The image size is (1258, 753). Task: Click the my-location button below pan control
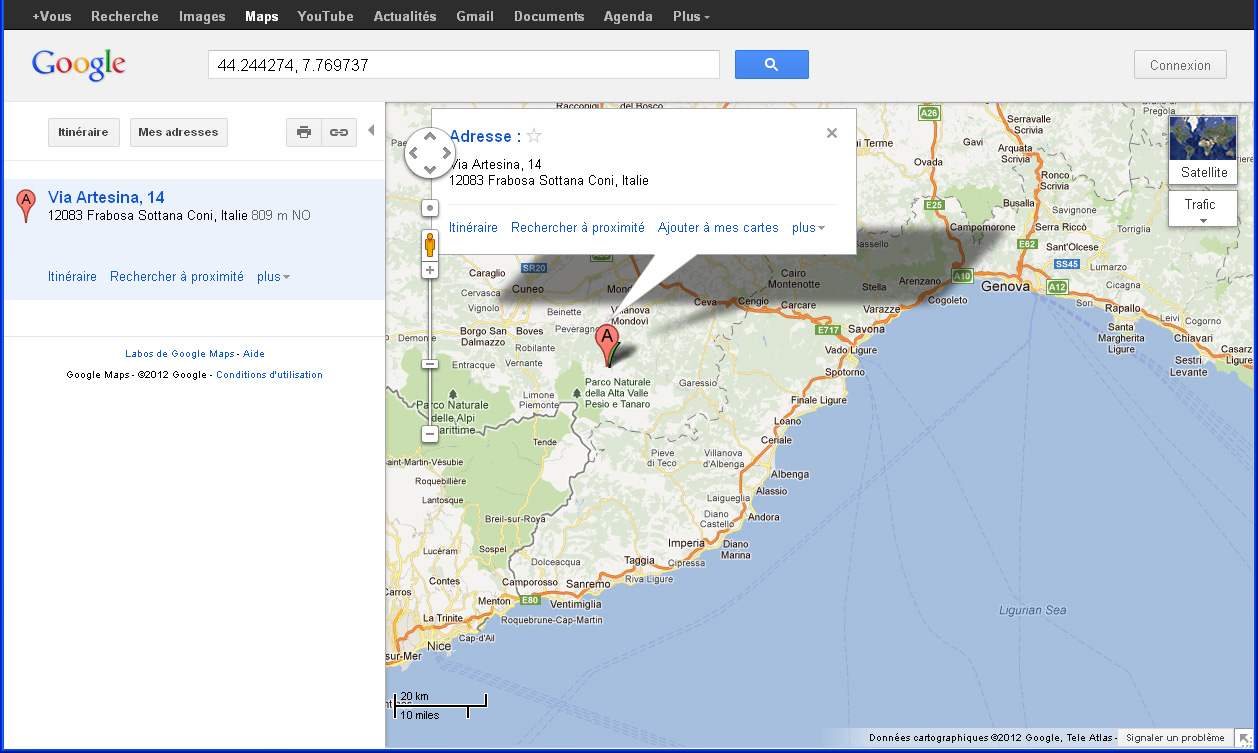pyautogui.click(x=430, y=208)
